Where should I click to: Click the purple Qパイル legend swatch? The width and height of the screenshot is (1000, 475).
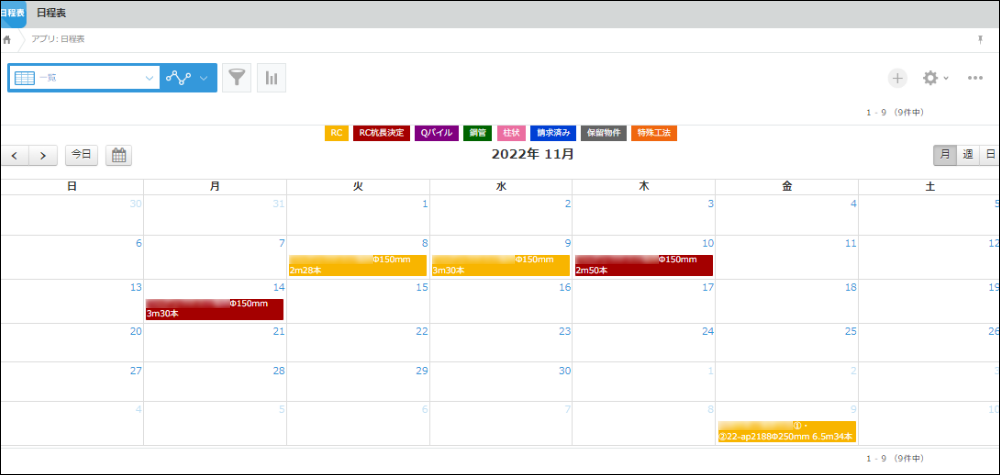click(436, 133)
